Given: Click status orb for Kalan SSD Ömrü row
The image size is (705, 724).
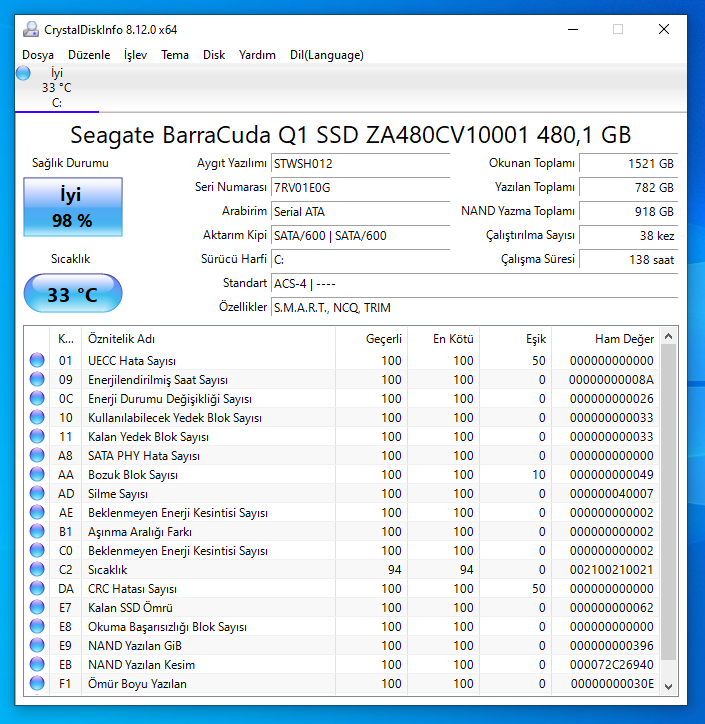Looking at the screenshot, I should tap(37, 607).
